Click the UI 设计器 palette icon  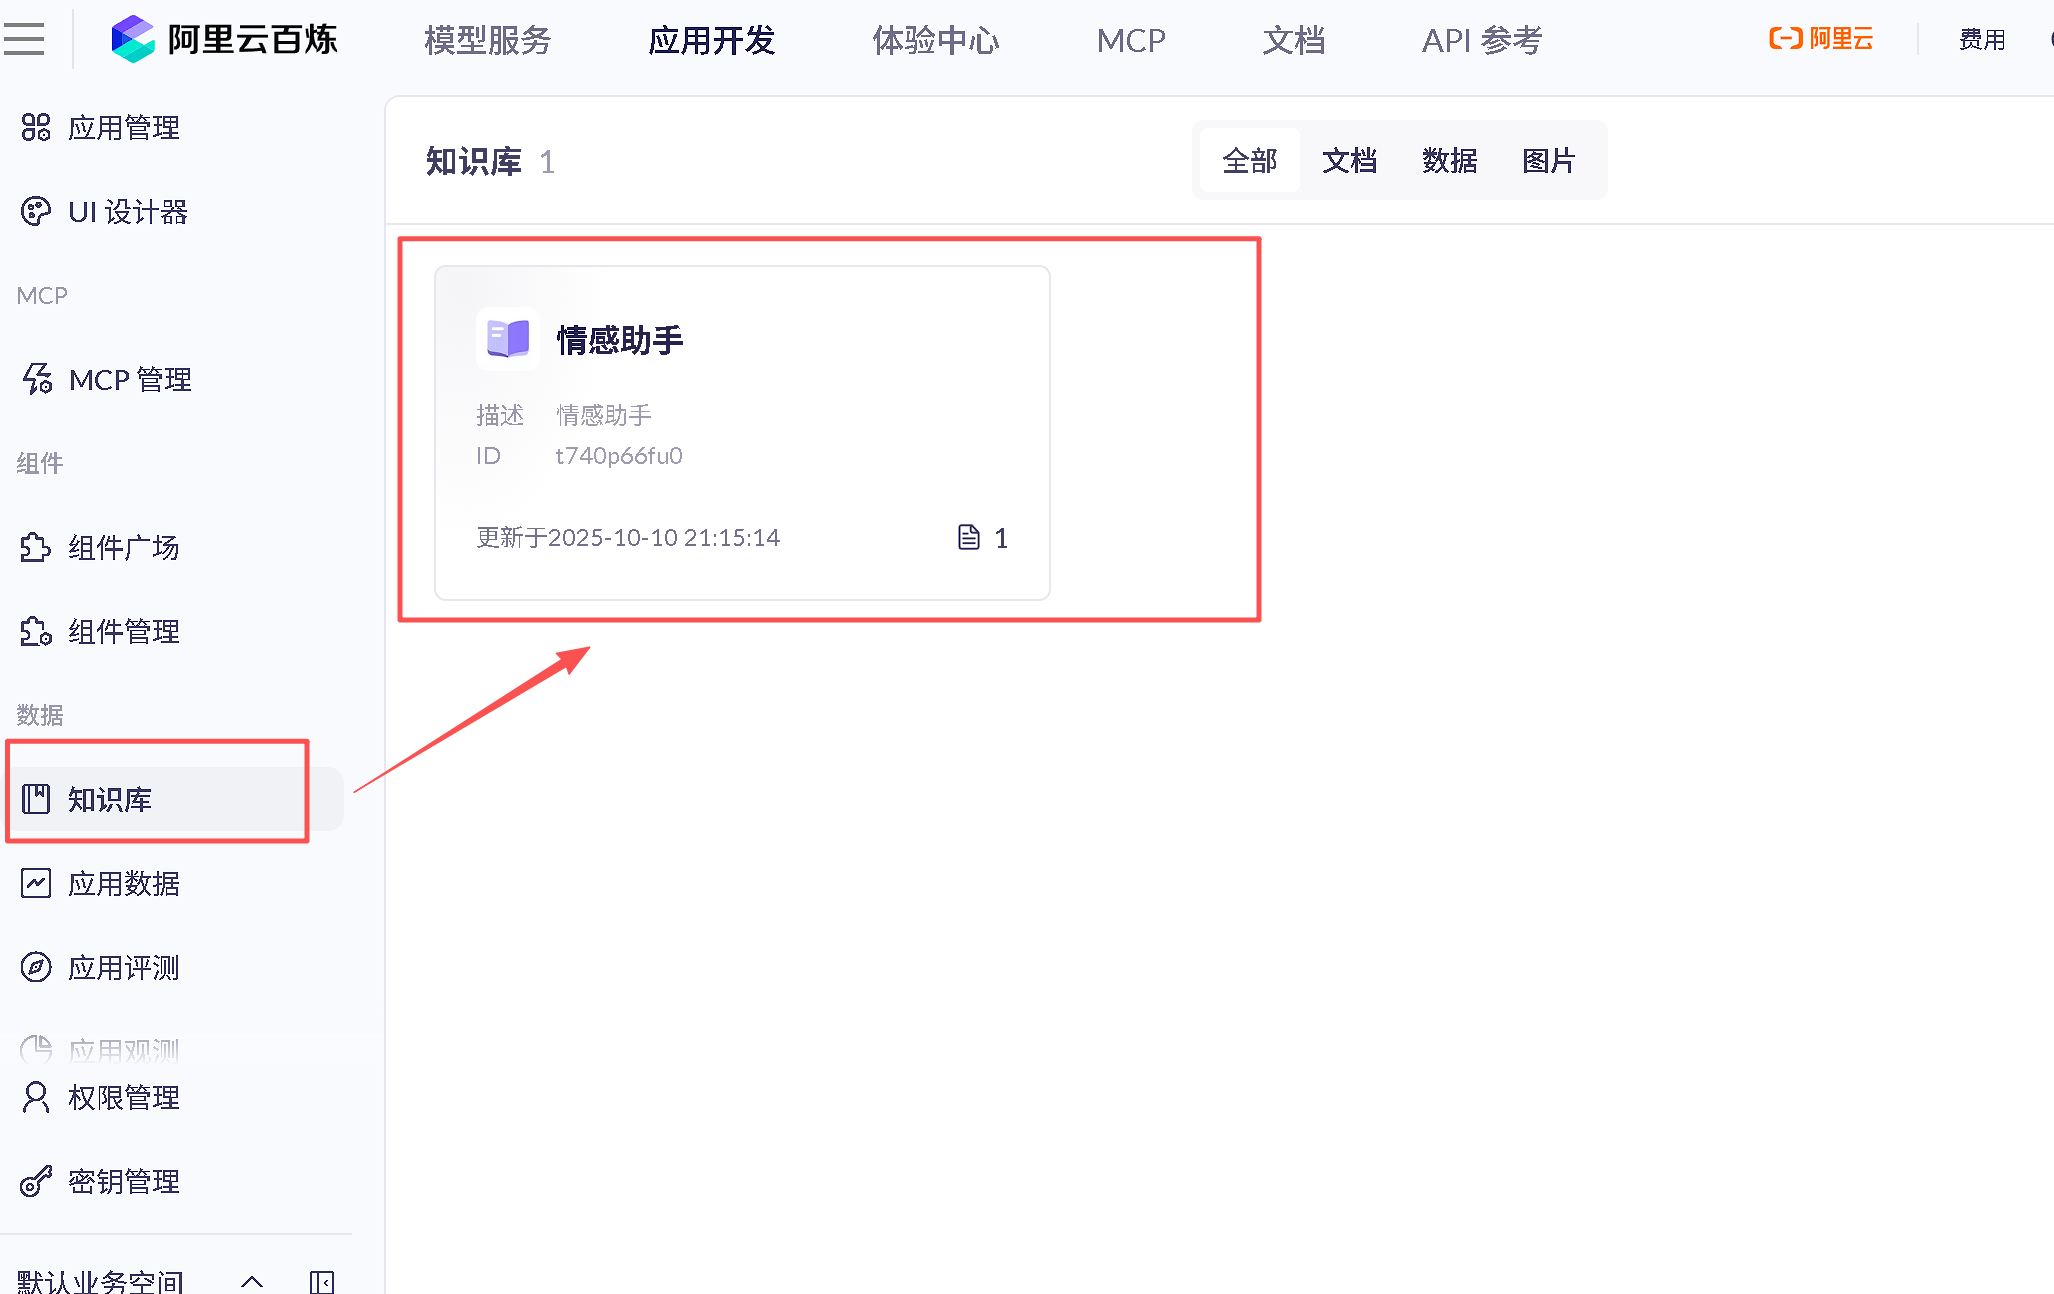36,212
